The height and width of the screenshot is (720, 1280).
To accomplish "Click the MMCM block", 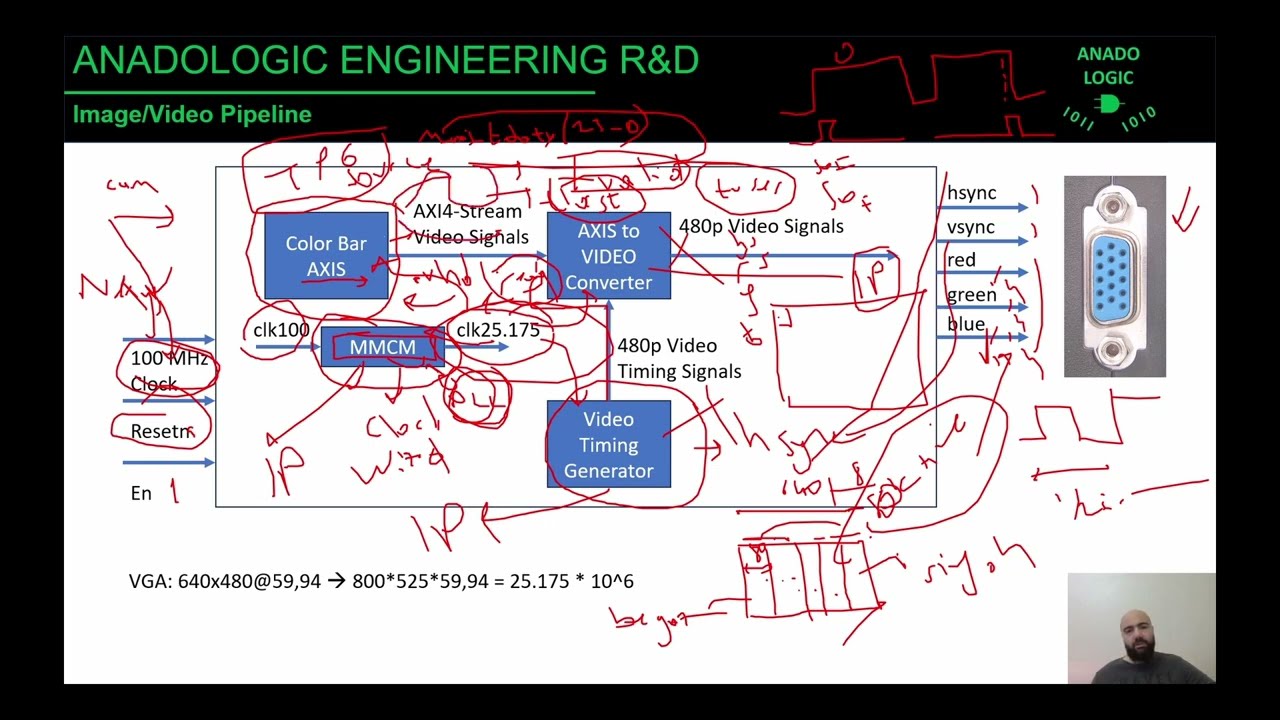I will [383, 347].
